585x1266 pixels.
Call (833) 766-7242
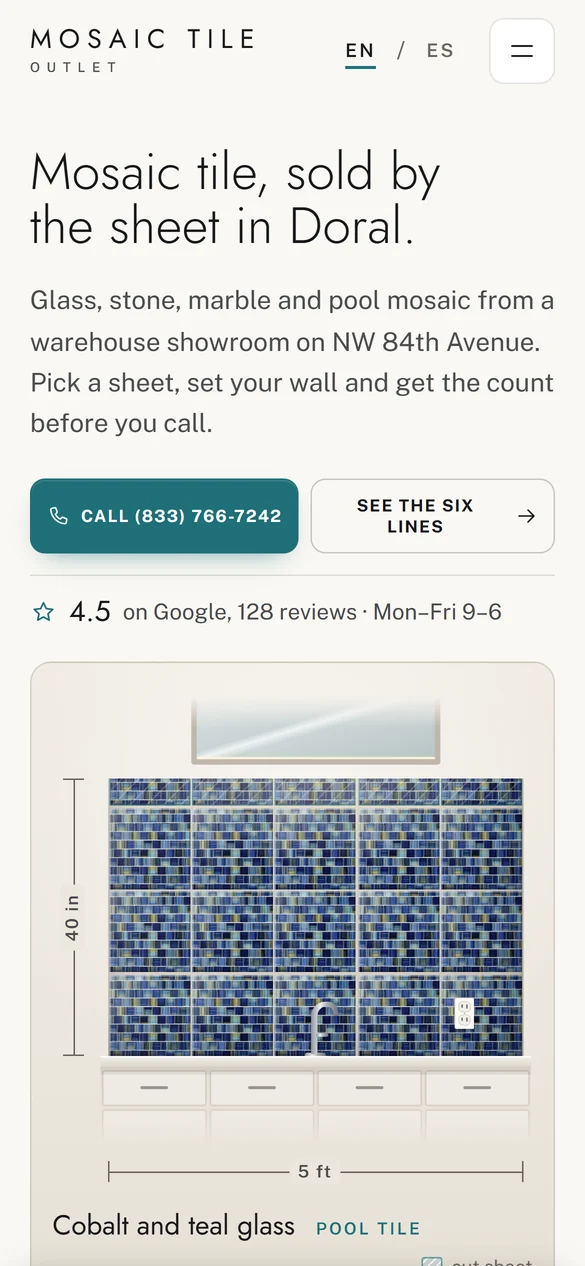[164, 516]
